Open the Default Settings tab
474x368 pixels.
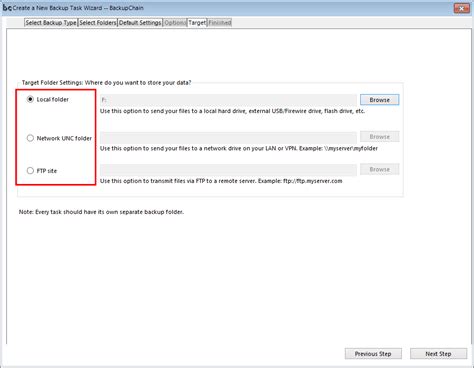point(140,23)
